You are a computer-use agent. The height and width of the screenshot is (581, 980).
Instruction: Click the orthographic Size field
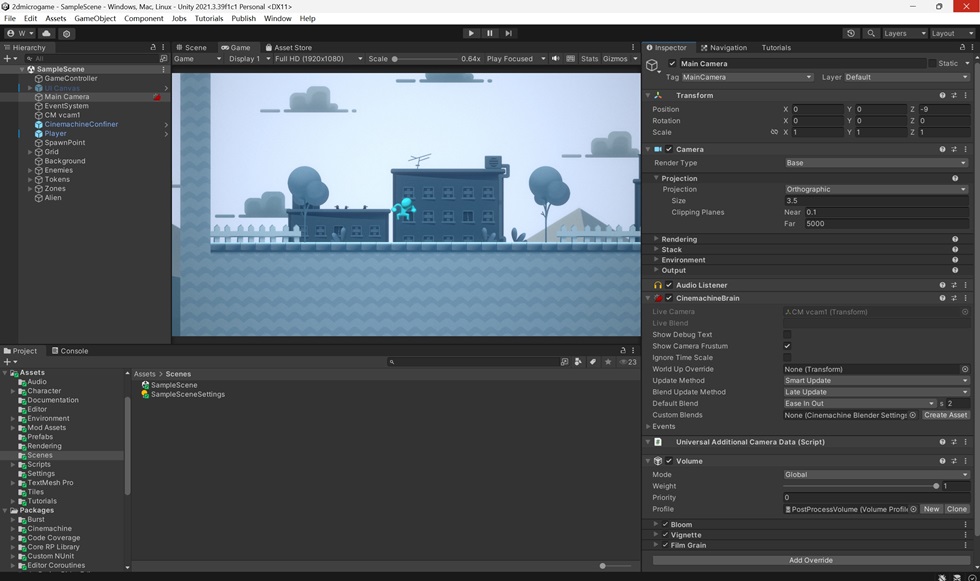[876, 201]
